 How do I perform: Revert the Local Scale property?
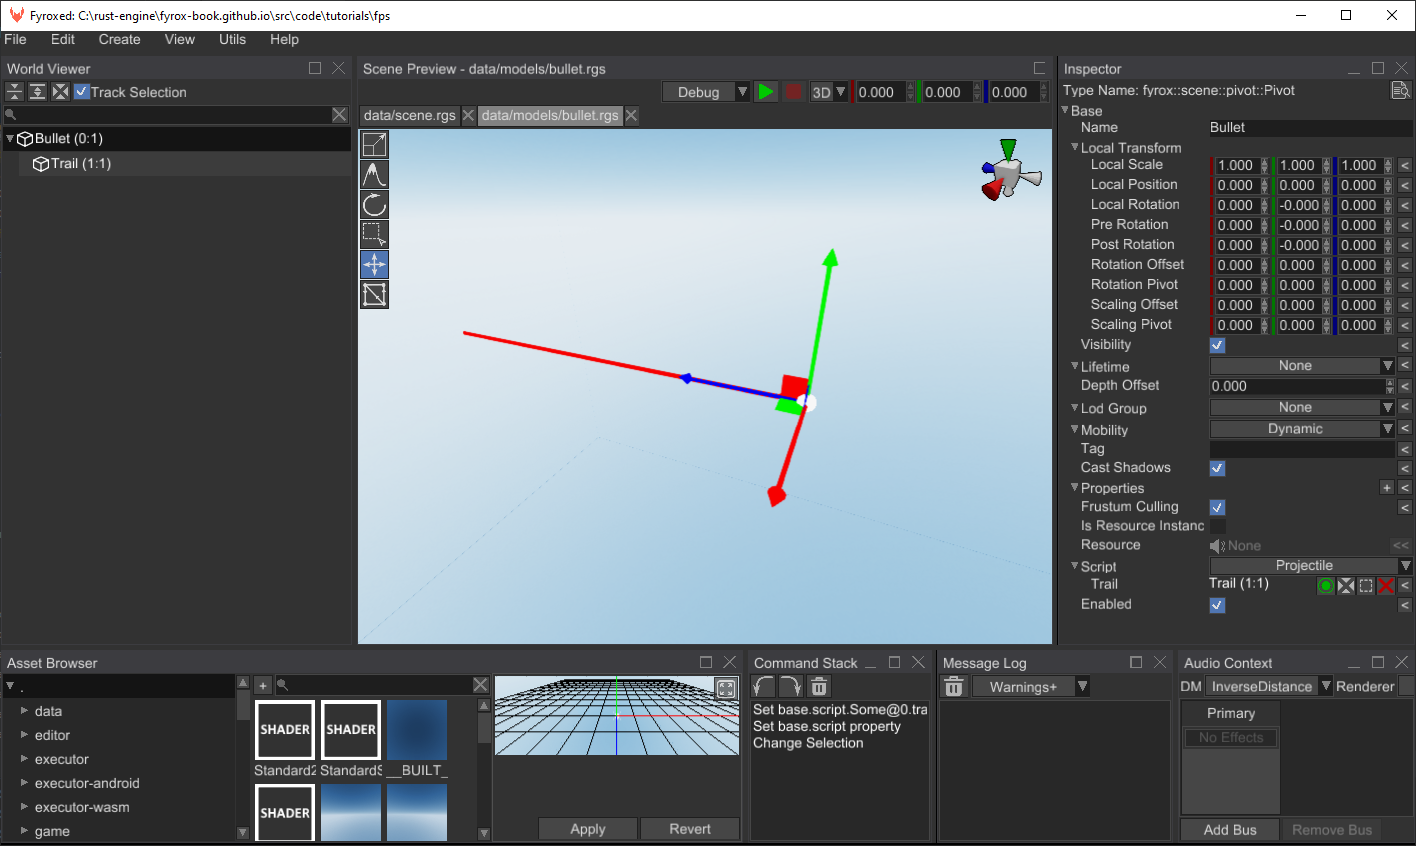[1405, 166]
